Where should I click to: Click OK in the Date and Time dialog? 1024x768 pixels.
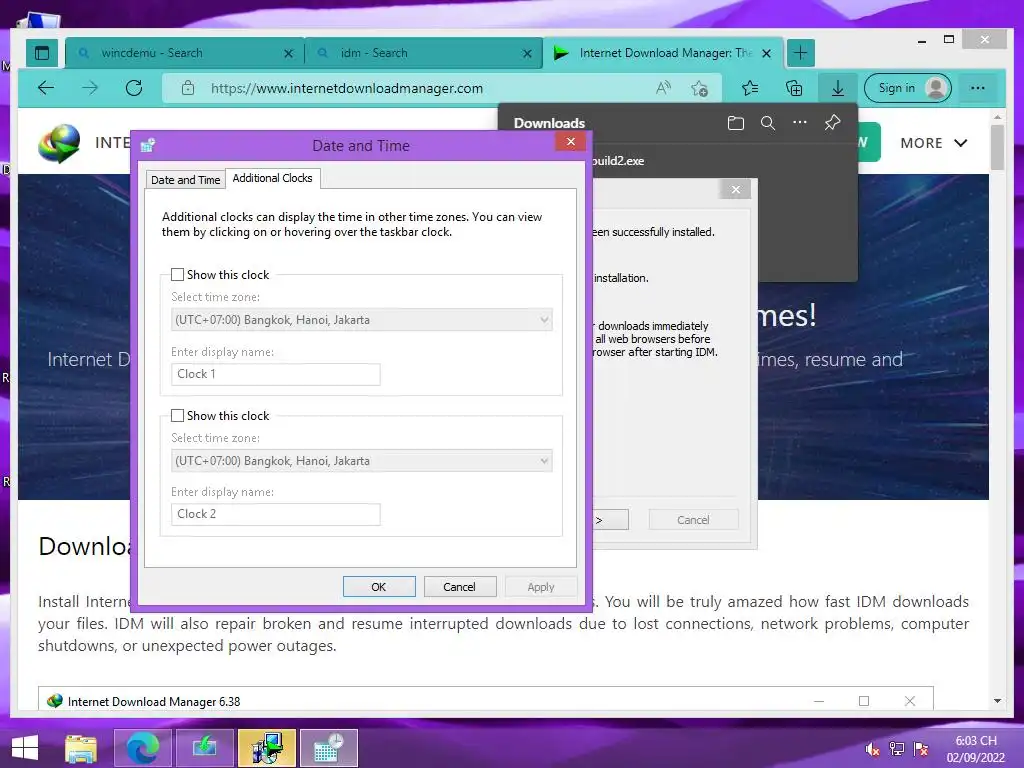pyautogui.click(x=379, y=586)
